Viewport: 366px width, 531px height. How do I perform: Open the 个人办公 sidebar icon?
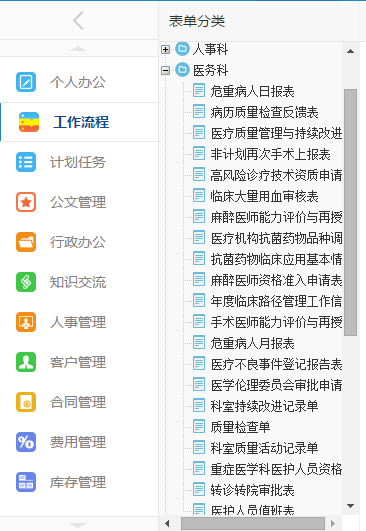tap(26, 82)
